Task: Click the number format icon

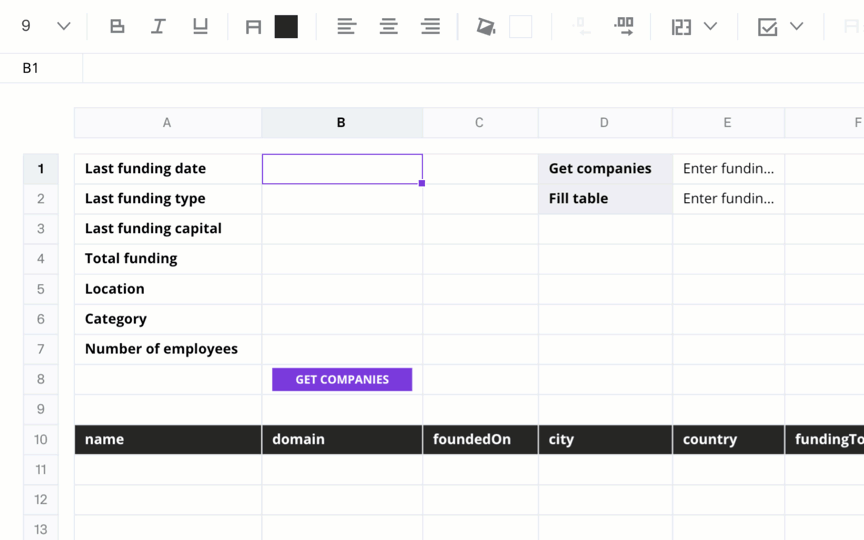Action: click(x=681, y=27)
